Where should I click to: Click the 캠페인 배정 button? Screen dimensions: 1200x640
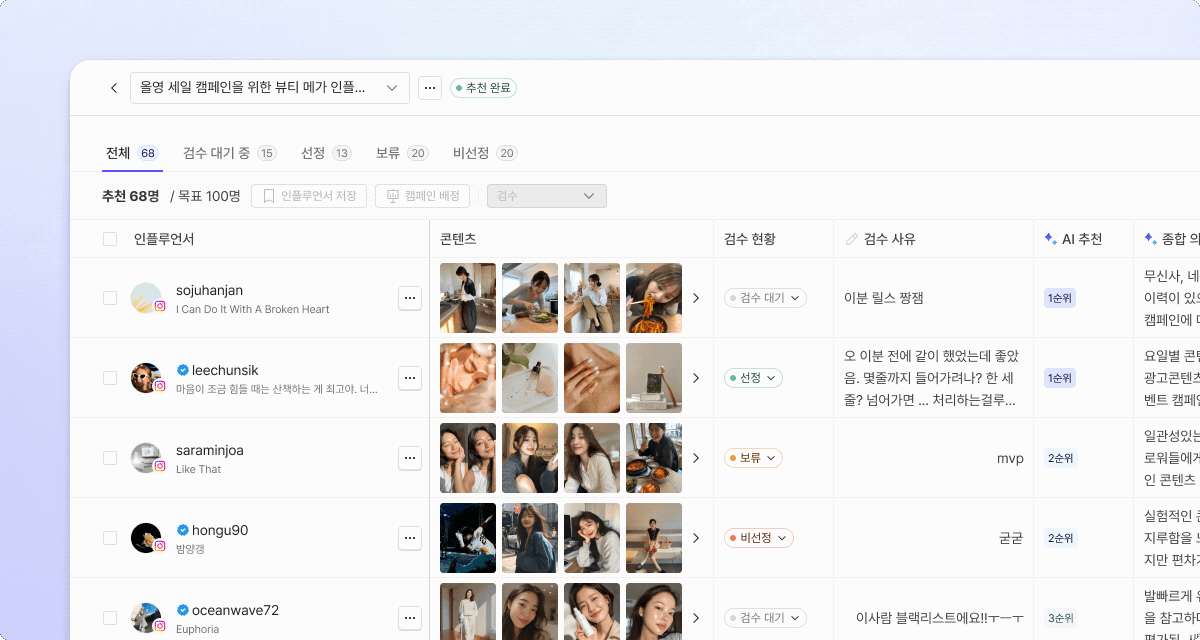pos(422,196)
